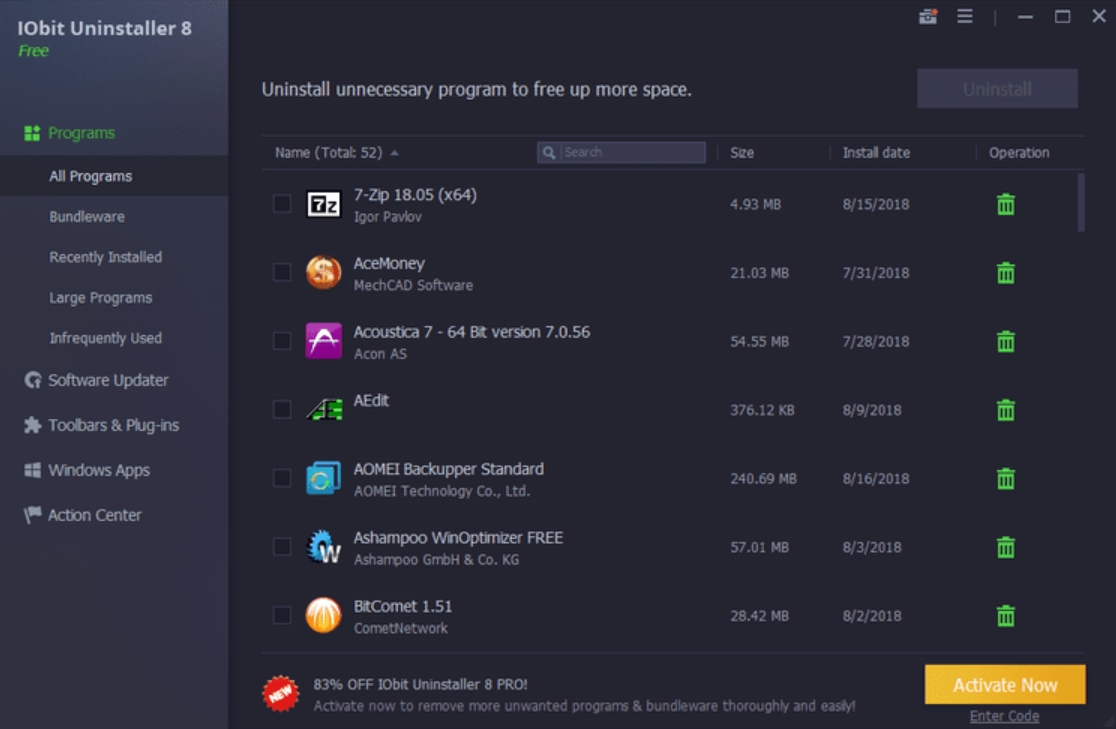Click trash icon for Acoustica 7

tap(1005, 342)
